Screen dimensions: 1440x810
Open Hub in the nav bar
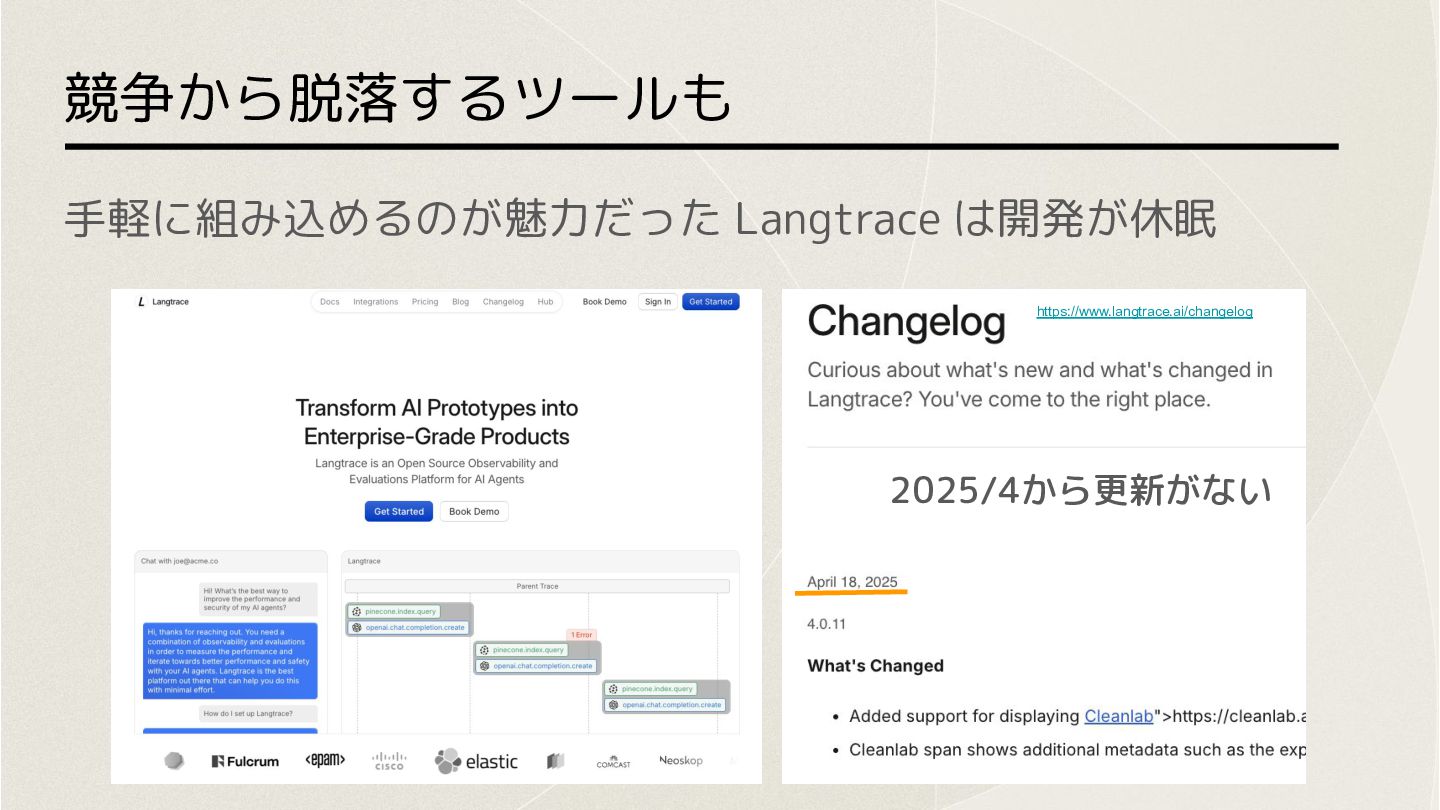(545, 302)
